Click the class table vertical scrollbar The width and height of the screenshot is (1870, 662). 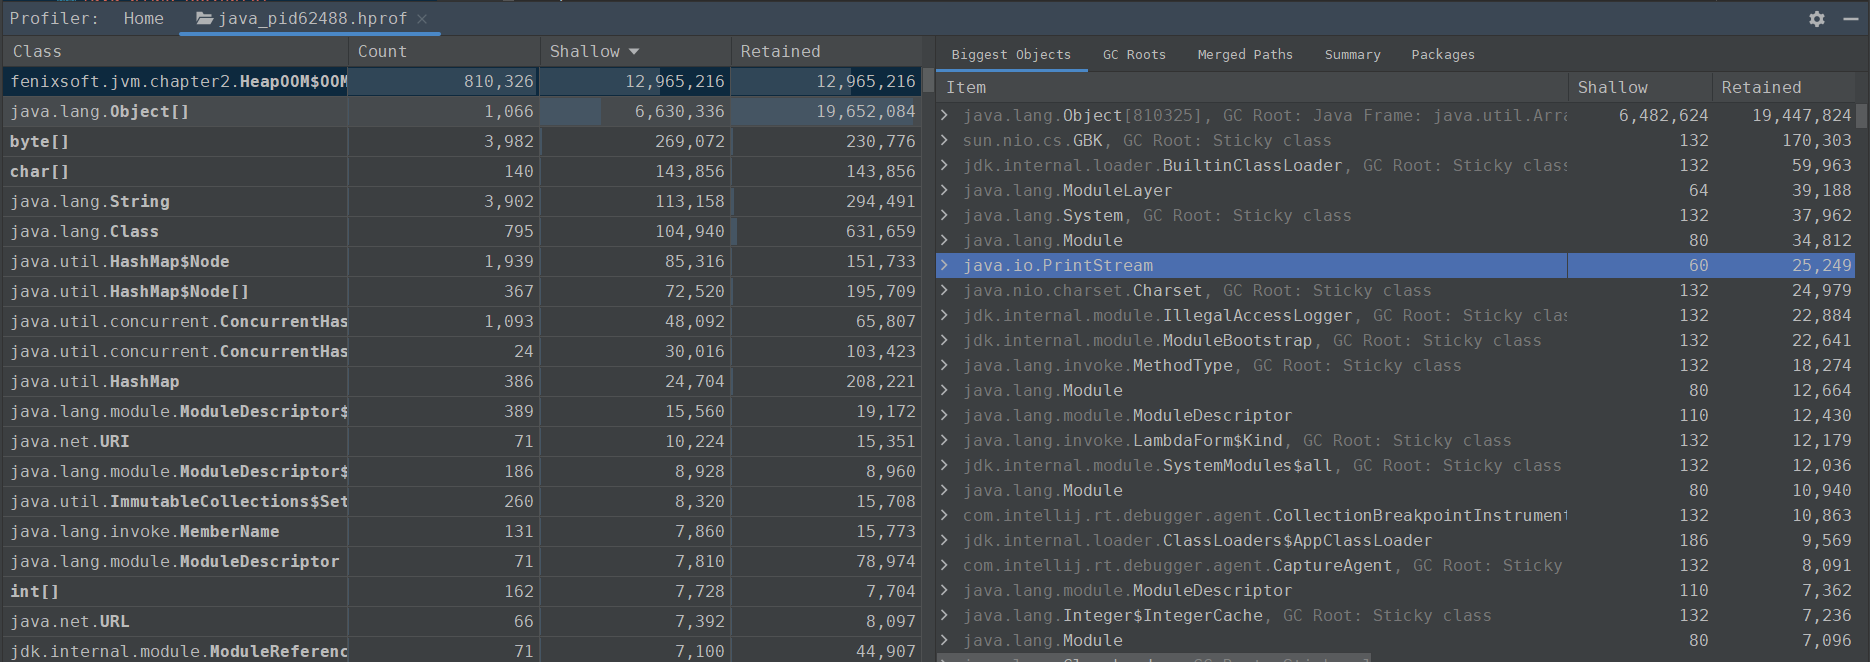[928, 81]
